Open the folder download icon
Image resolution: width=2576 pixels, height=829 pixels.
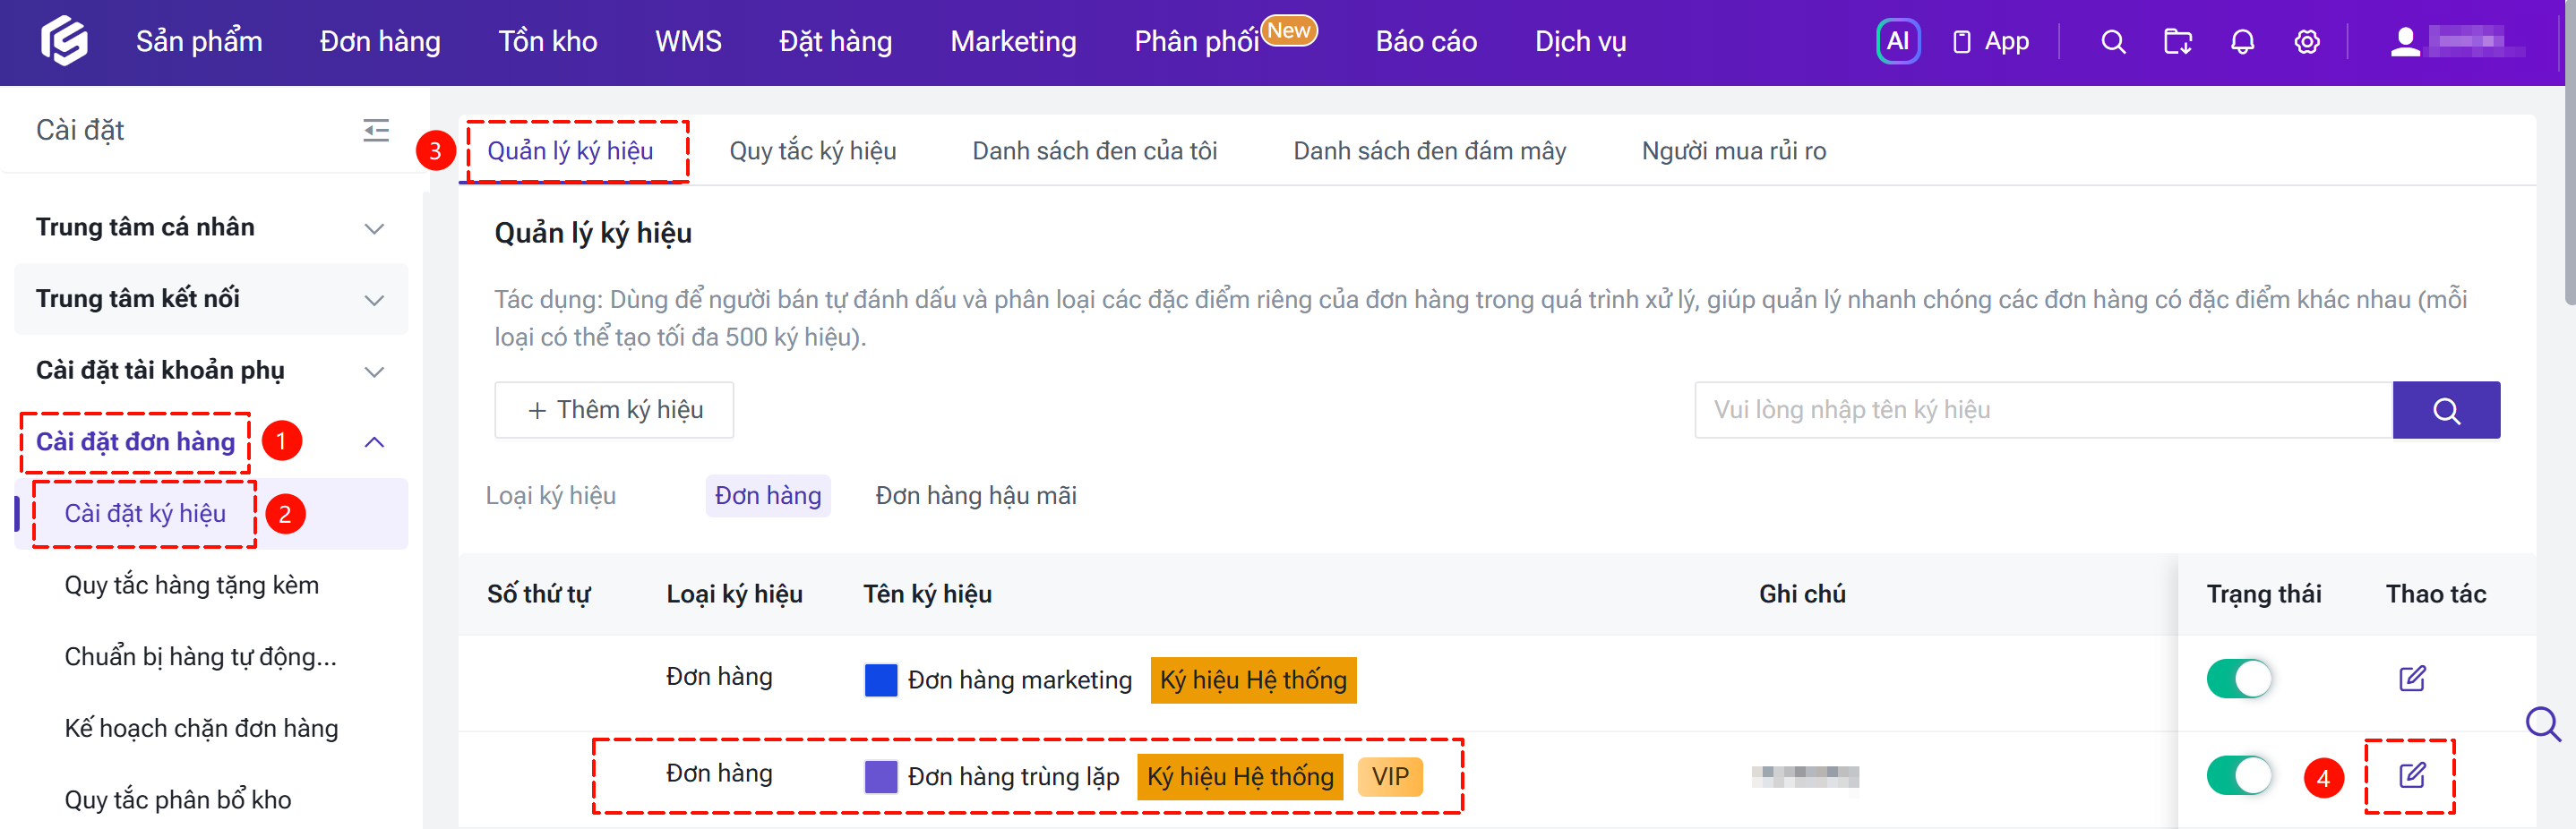coord(2177,42)
